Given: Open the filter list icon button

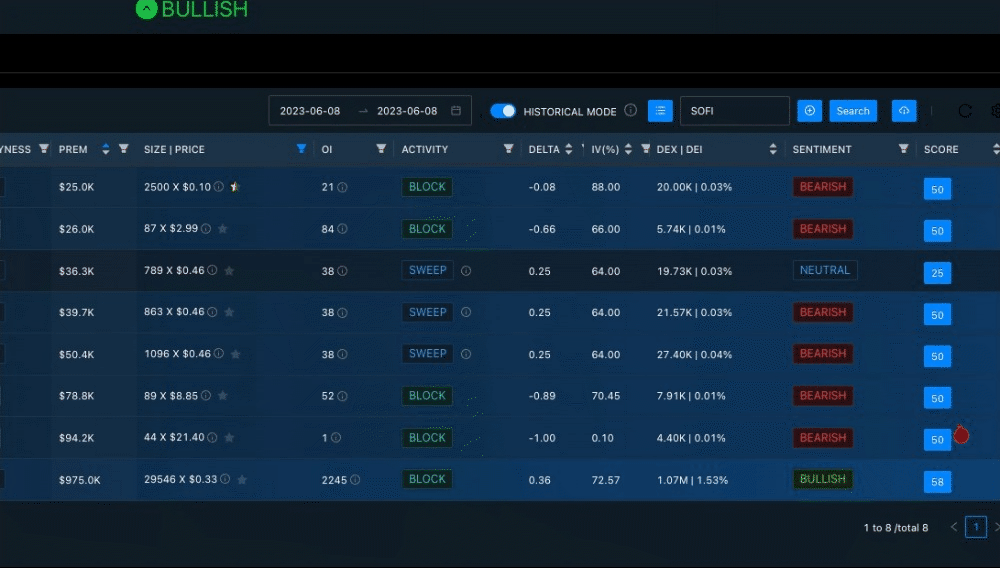Looking at the screenshot, I should [660, 111].
